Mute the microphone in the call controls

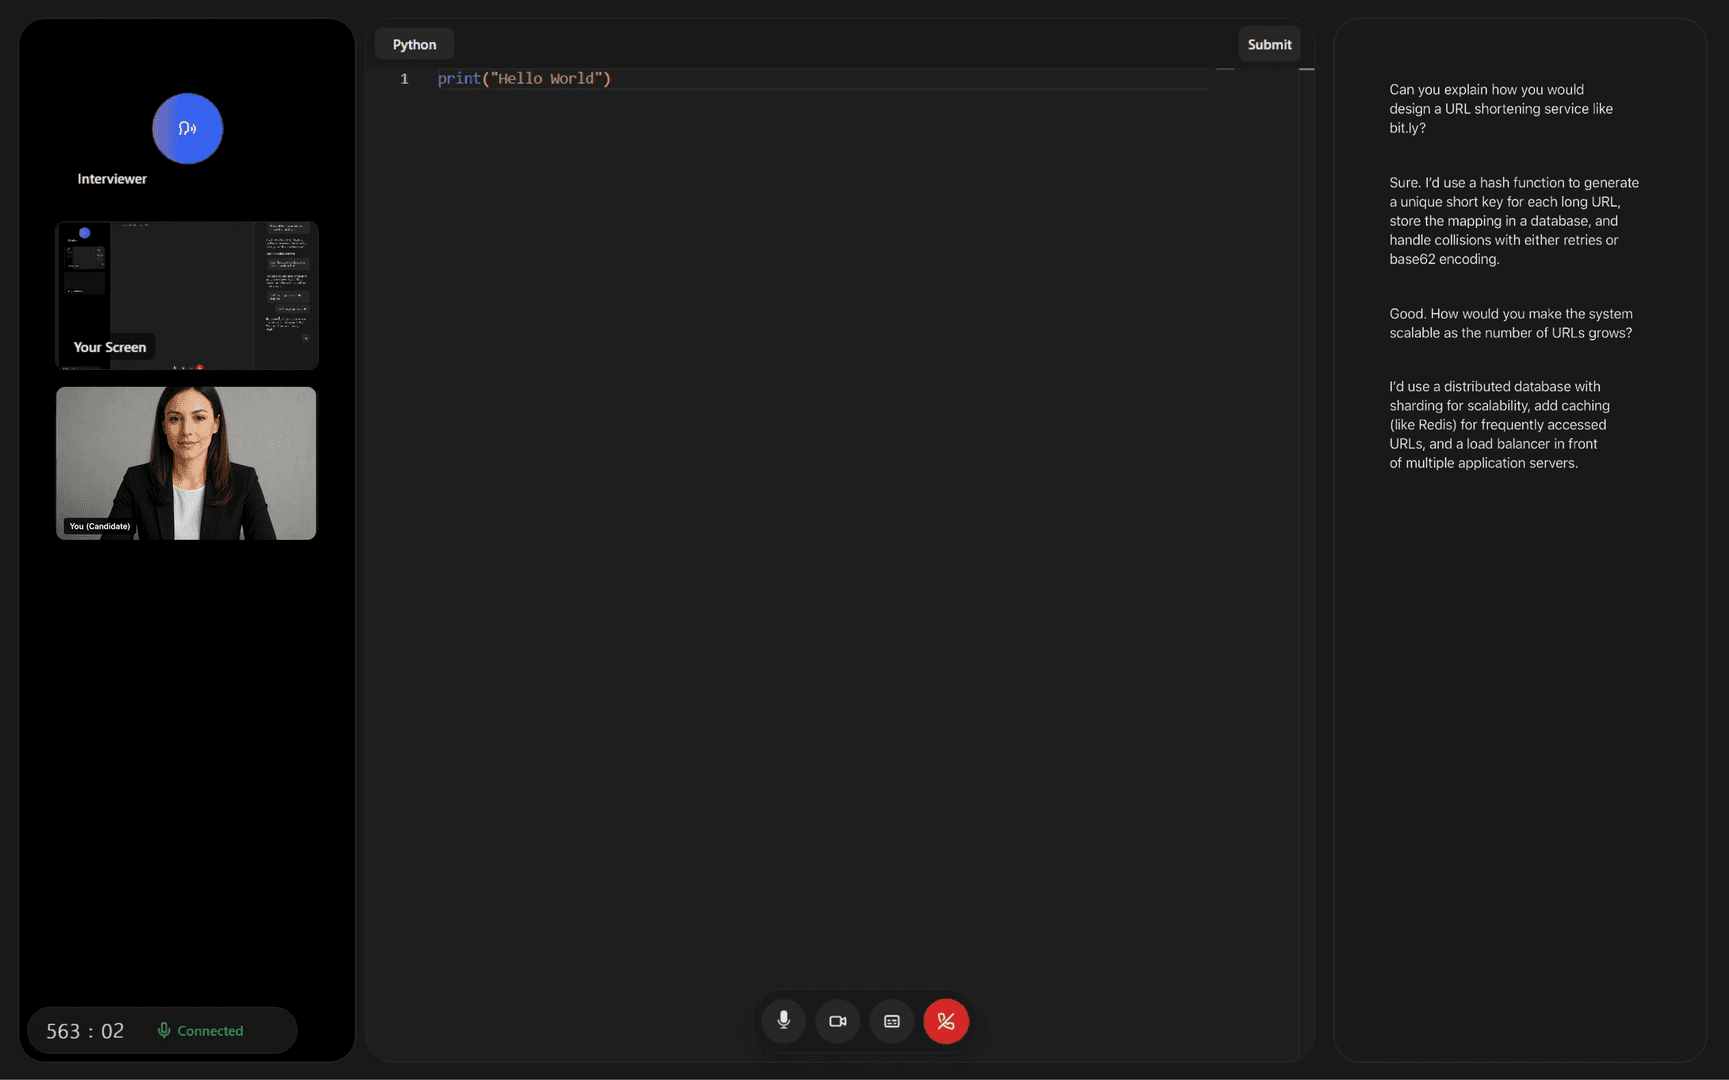point(784,1021)
